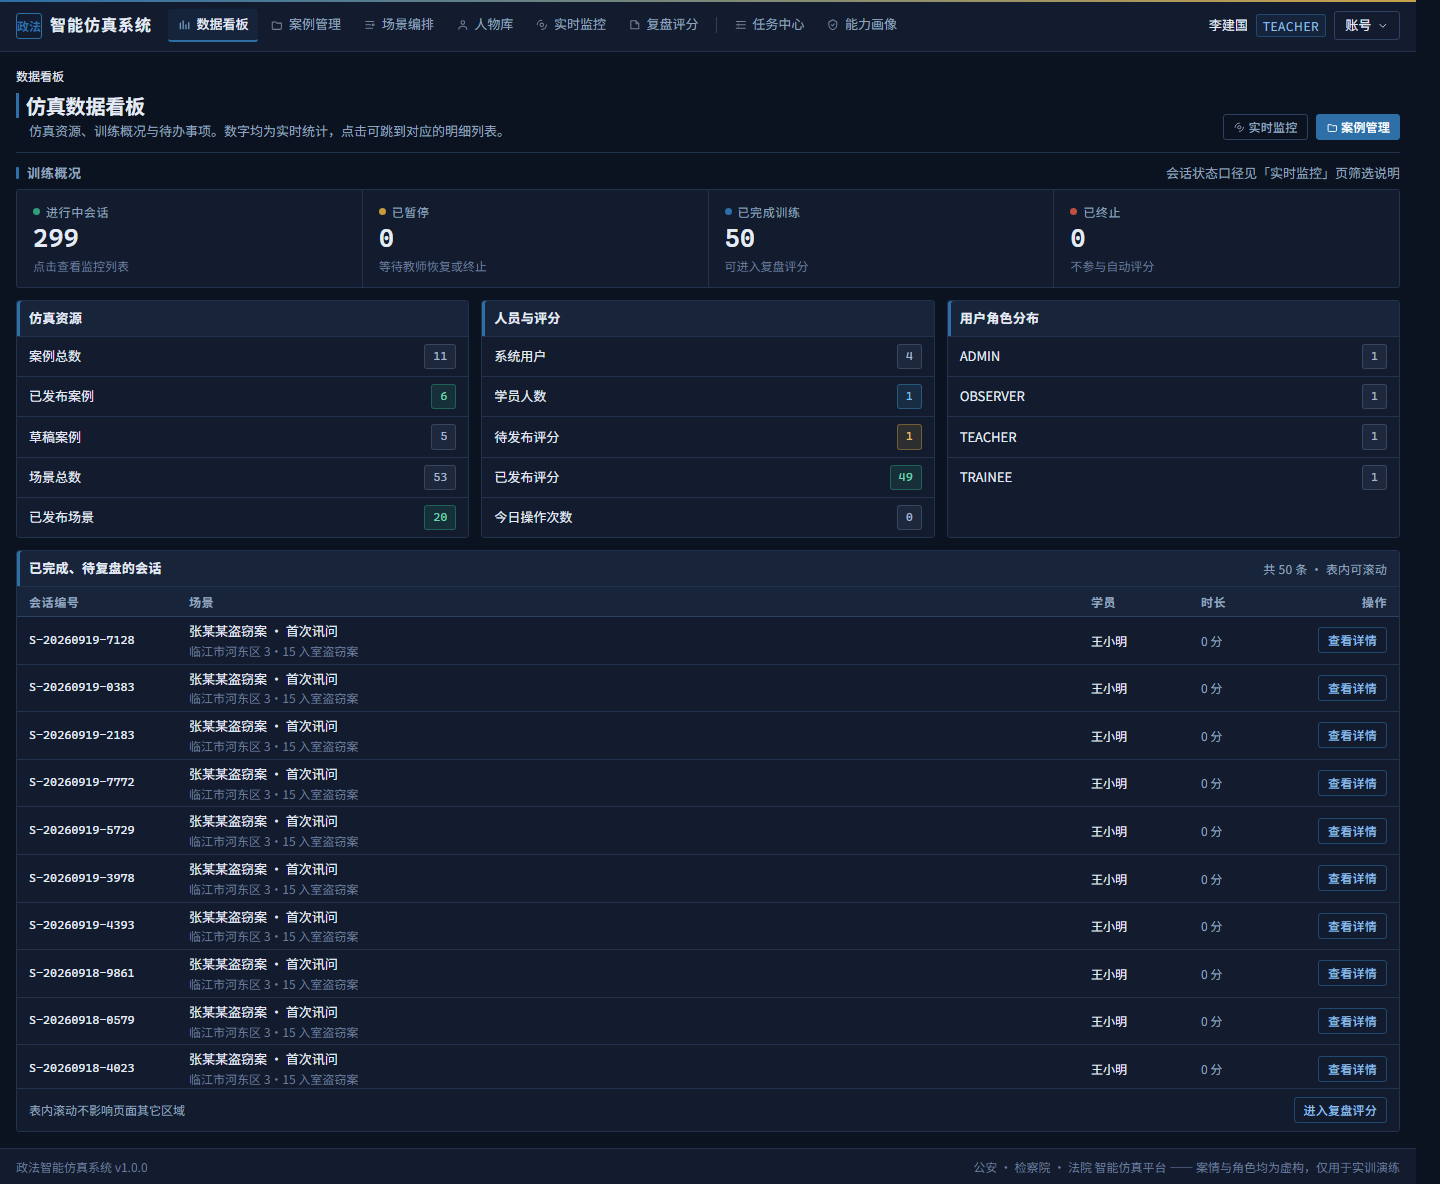Click the 已暂停 statistic card
1440x1184 pixels.
535,239
